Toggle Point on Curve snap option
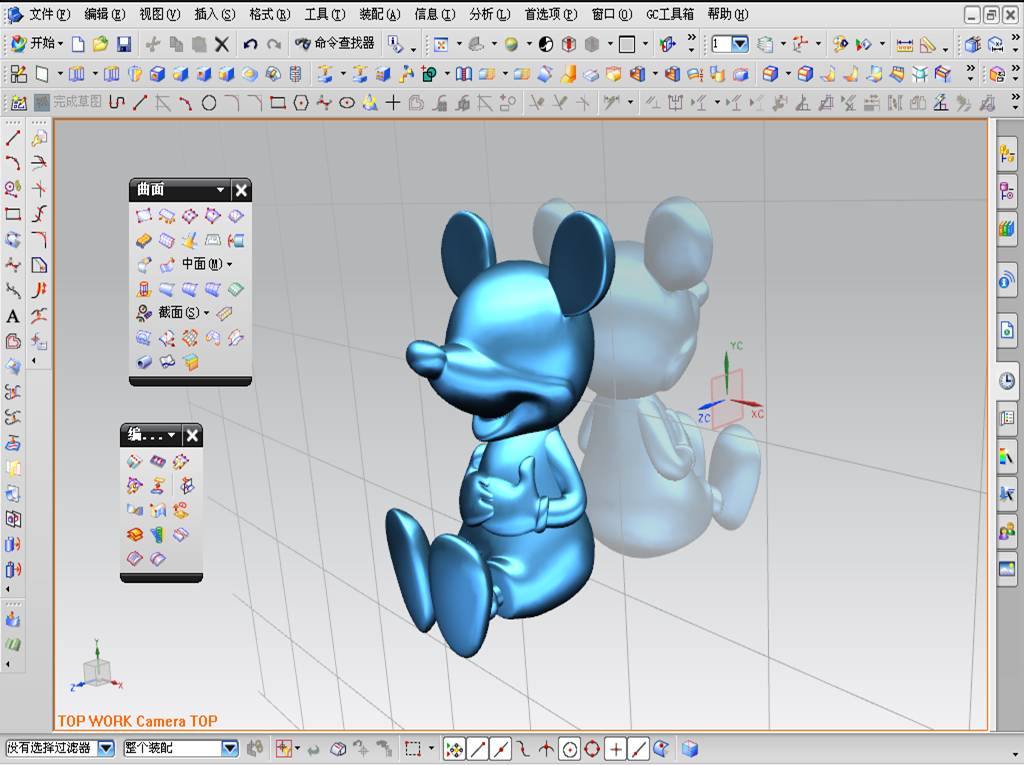This screenshot has width=1024, height=765. (x=638, y=749)
